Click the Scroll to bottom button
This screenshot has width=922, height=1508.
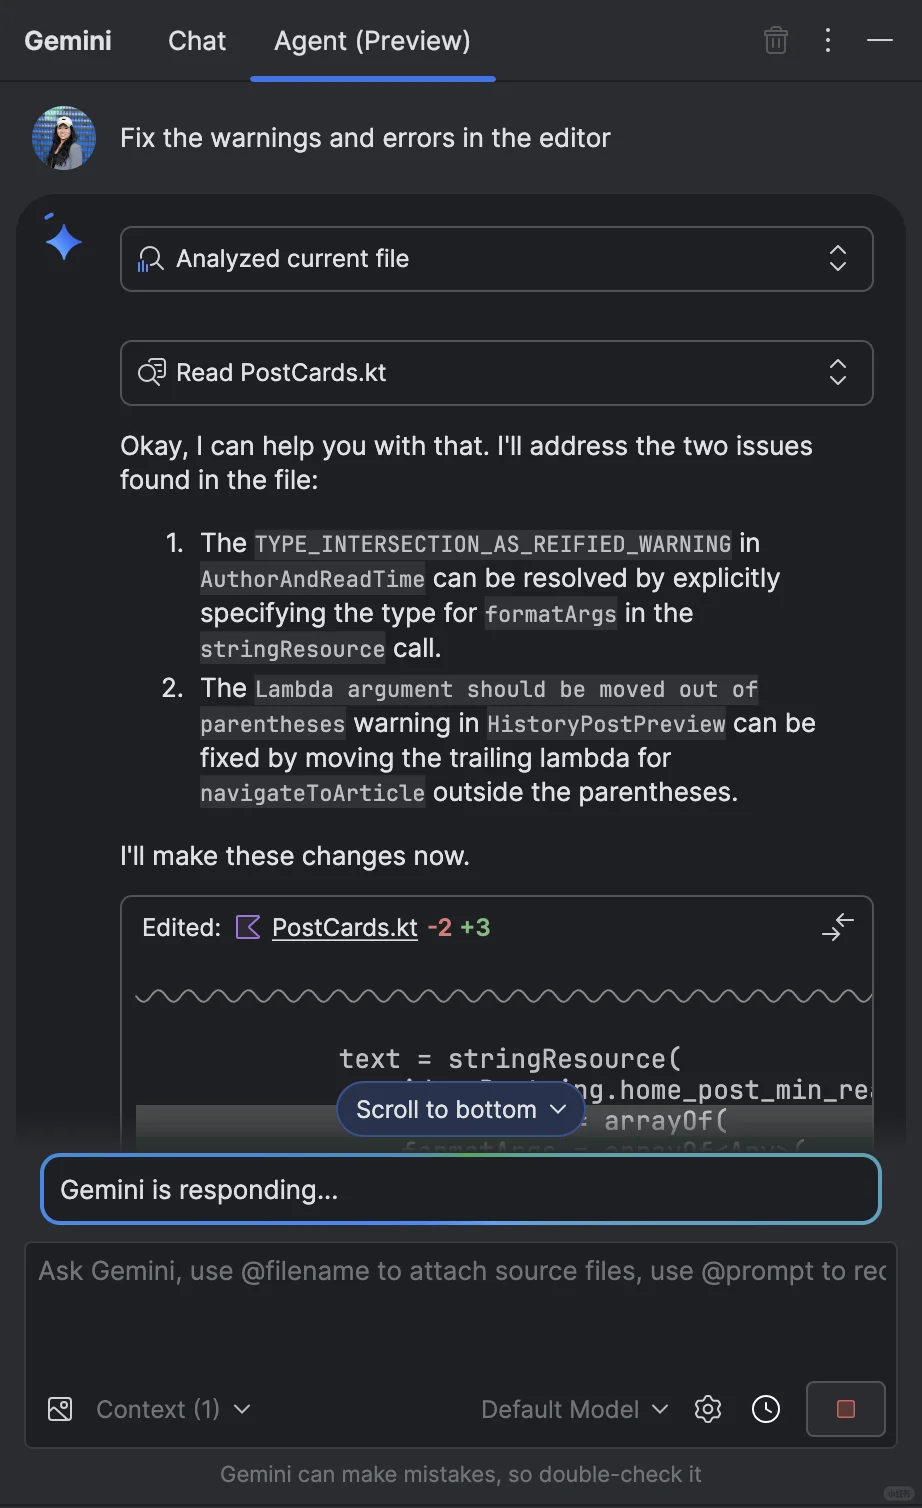(461, 1109)
